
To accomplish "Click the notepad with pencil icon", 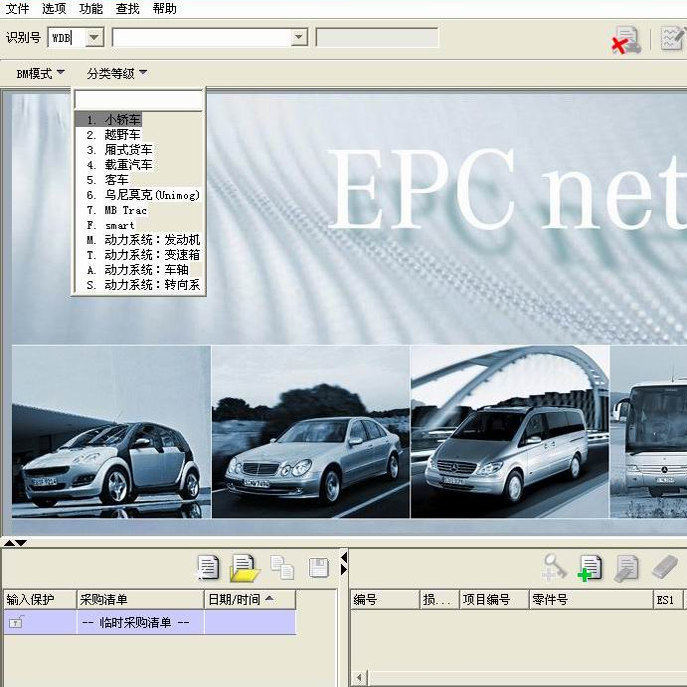I will tap(673, 39).
